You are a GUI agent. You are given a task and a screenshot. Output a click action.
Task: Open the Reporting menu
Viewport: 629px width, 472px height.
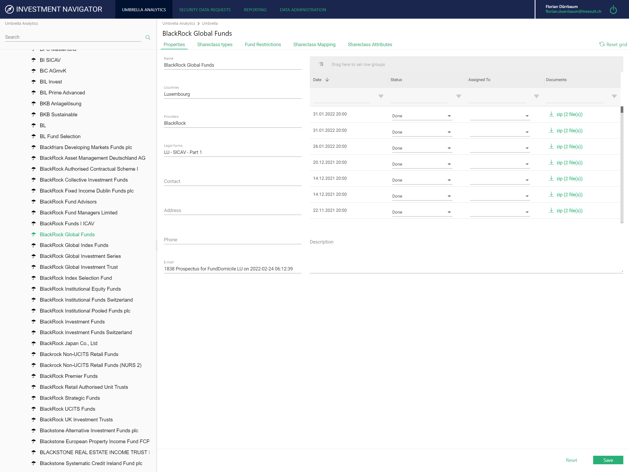point(255,10)
